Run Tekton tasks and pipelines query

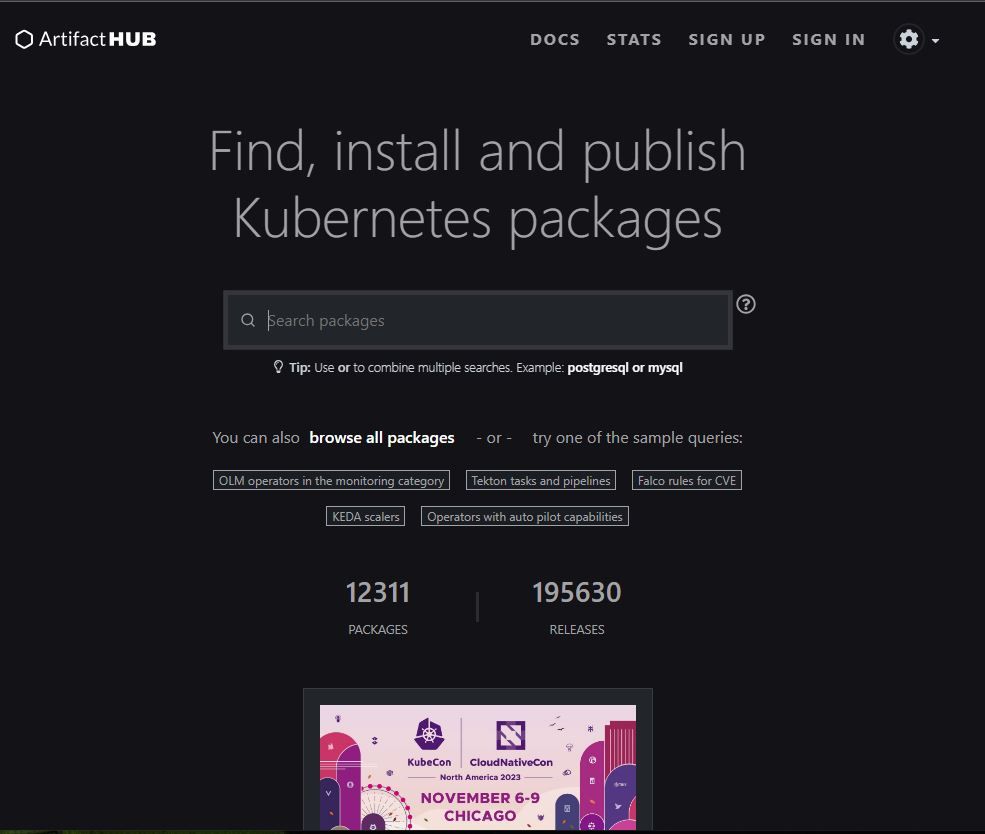point(541,480)
